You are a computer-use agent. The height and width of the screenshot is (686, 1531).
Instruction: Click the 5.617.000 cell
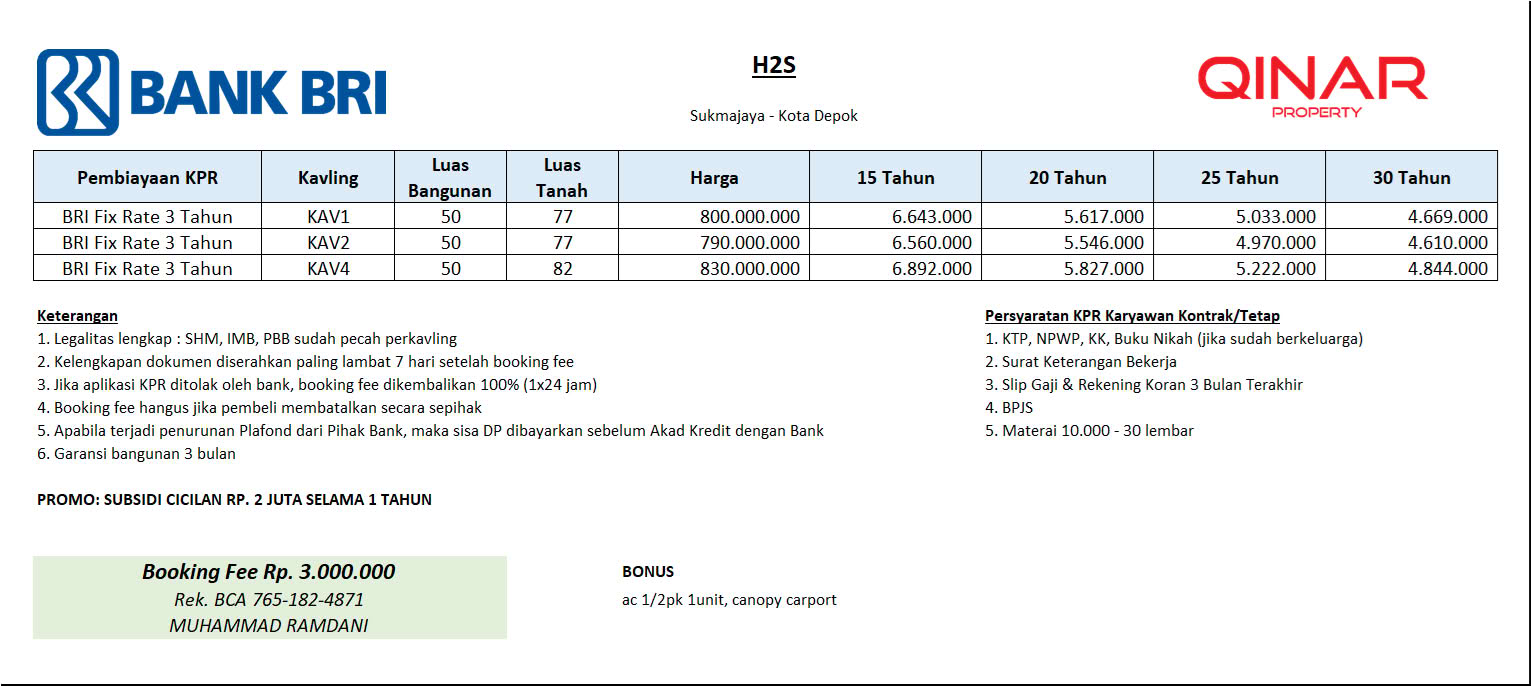pos(1068,216)
